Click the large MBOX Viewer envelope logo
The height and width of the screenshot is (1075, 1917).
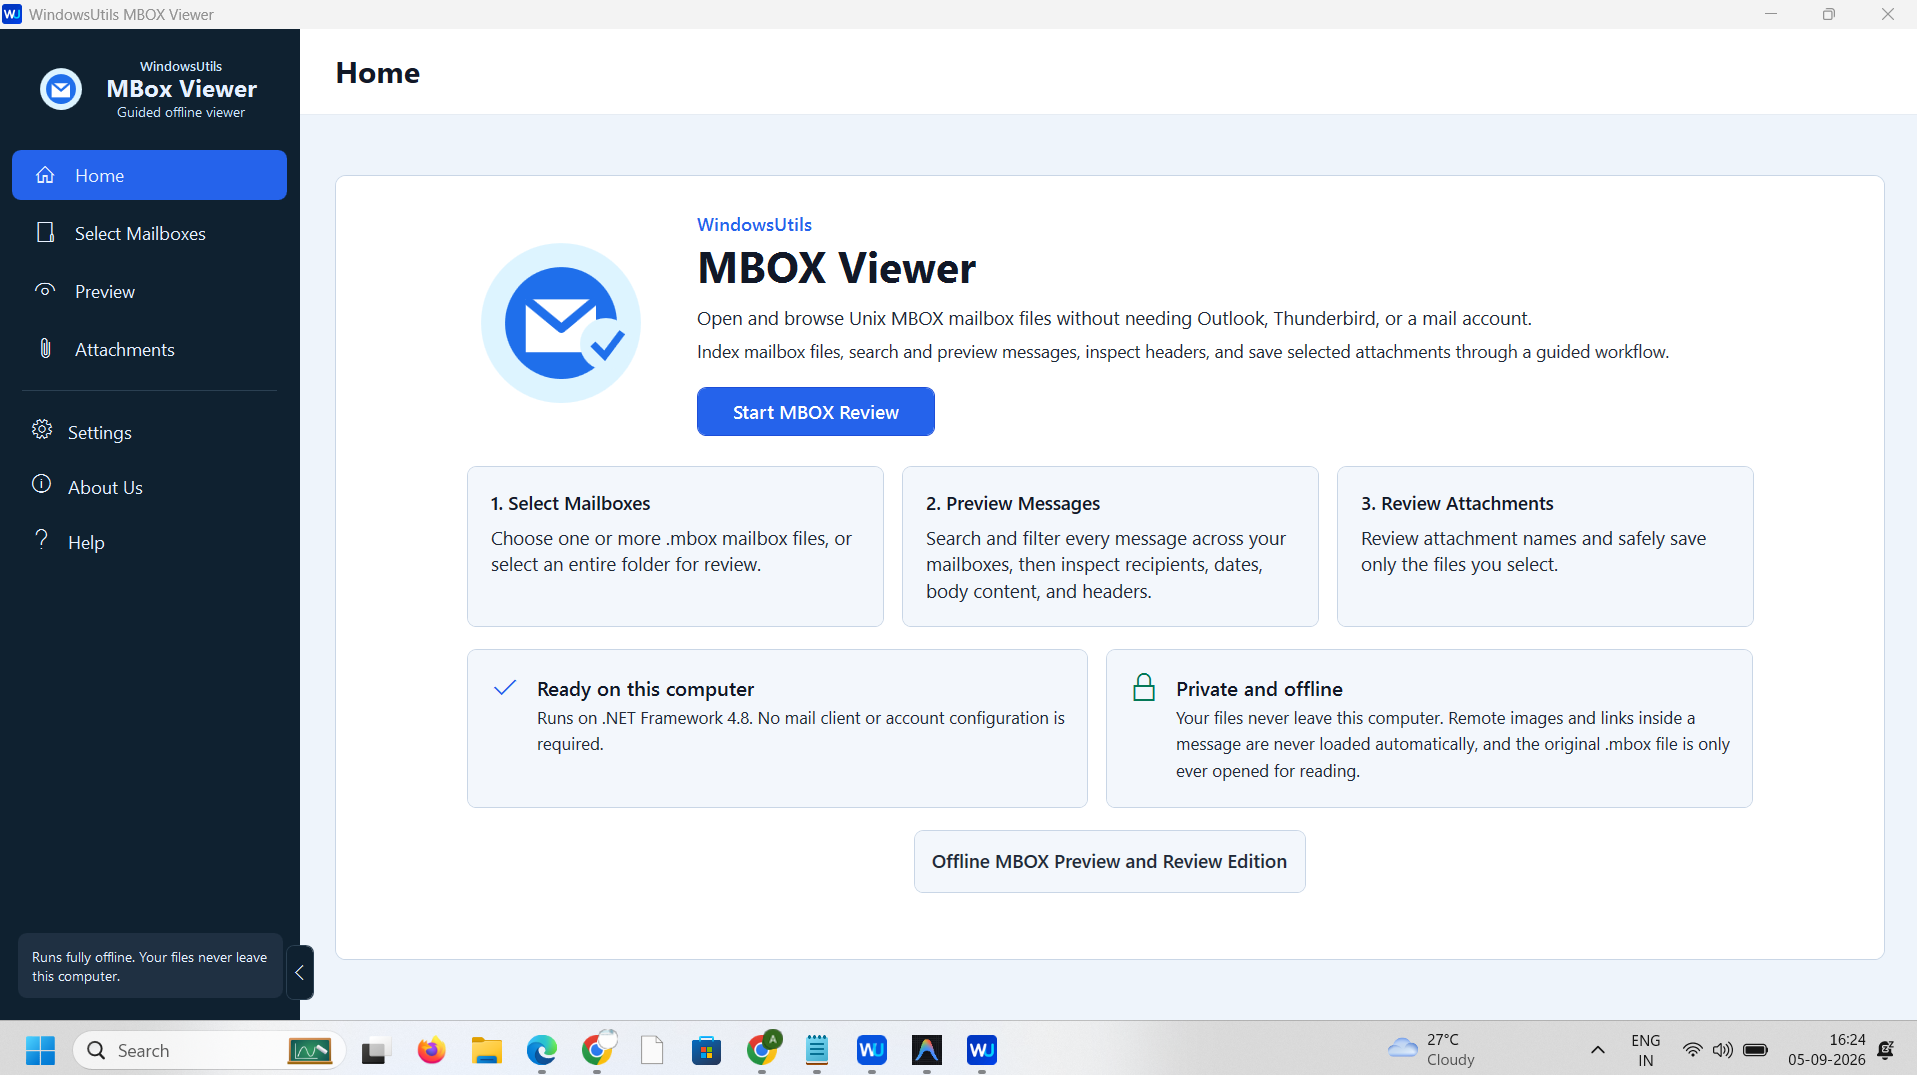tap(561, 323)
